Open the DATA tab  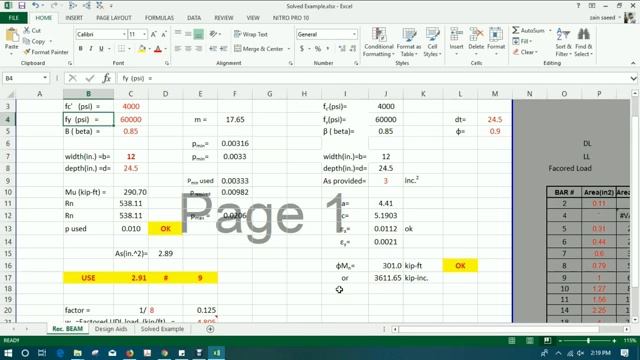coord(194,18)
